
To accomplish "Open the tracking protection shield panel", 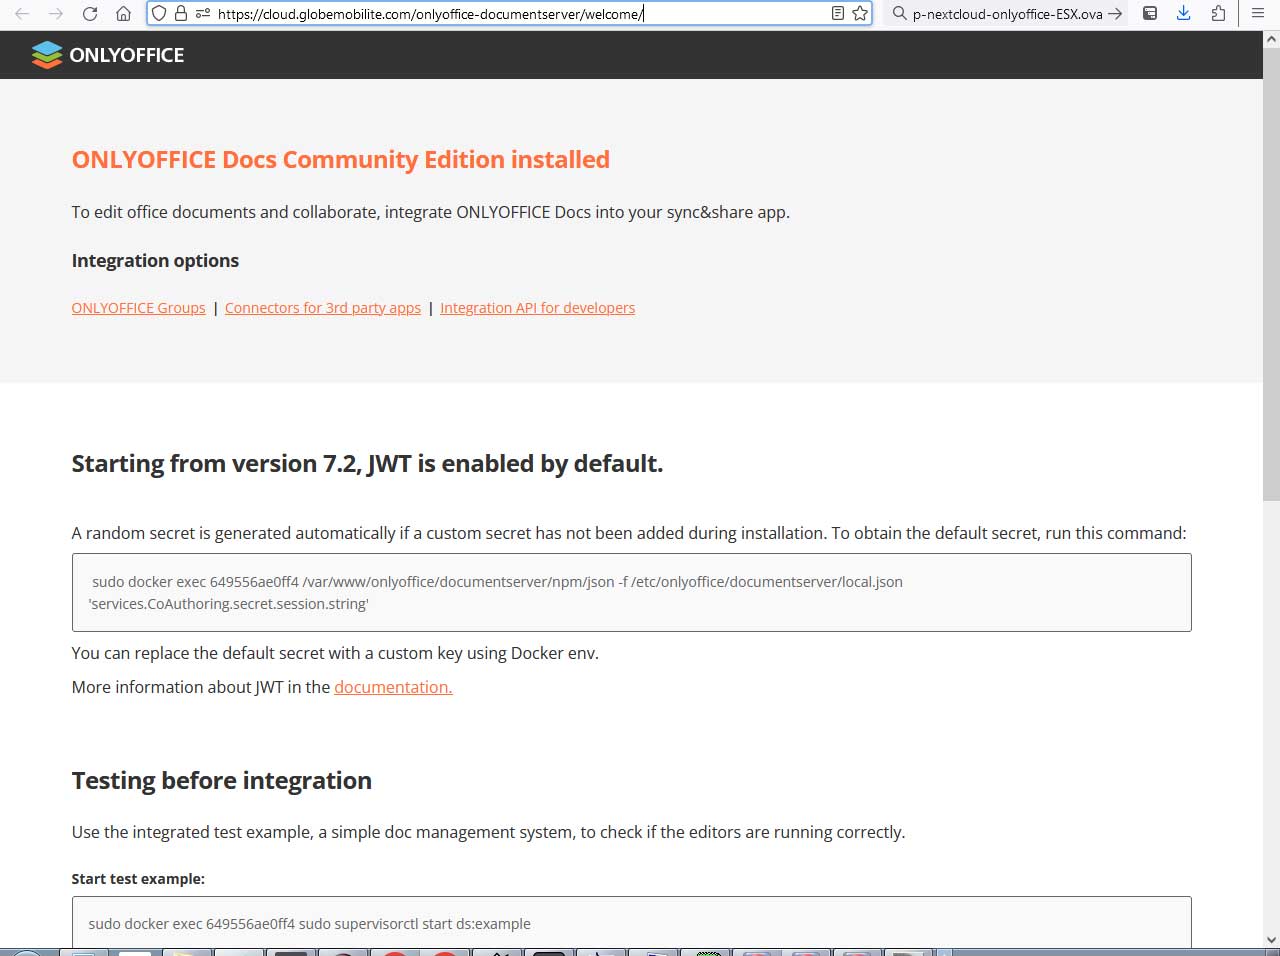I will (x=159, y=14).
